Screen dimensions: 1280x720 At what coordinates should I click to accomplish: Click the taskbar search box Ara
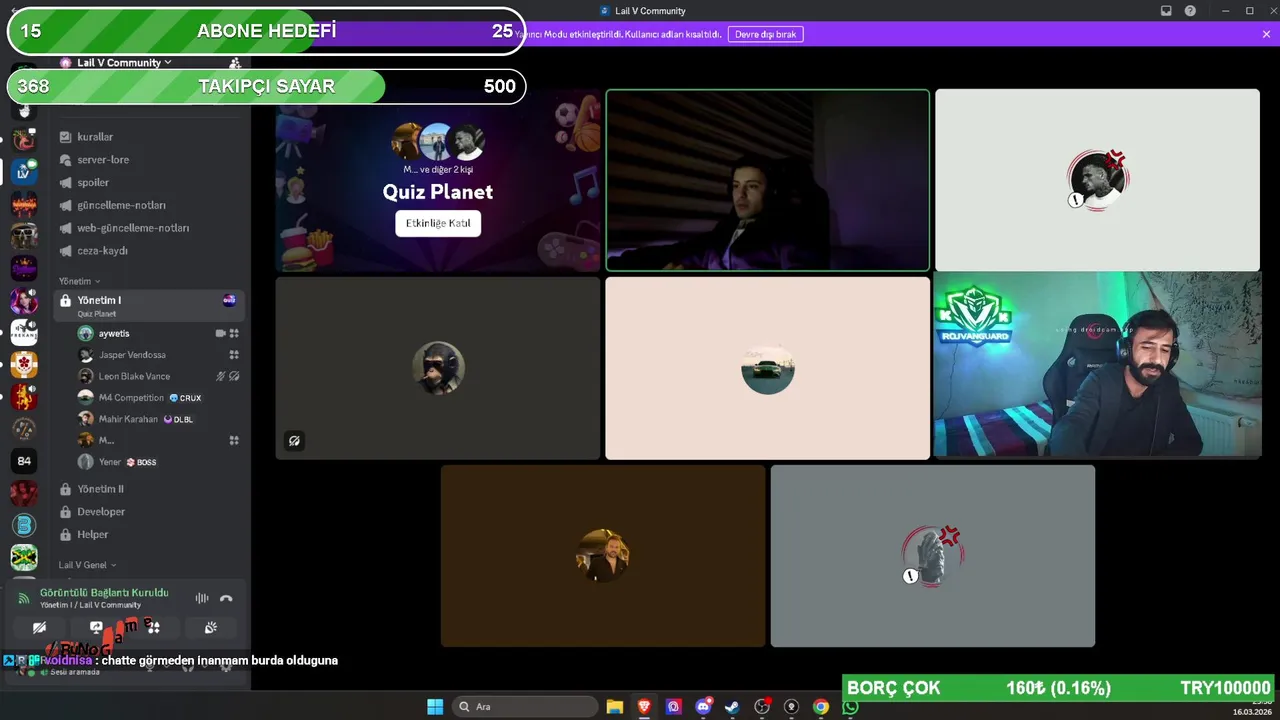click(524, 707)
